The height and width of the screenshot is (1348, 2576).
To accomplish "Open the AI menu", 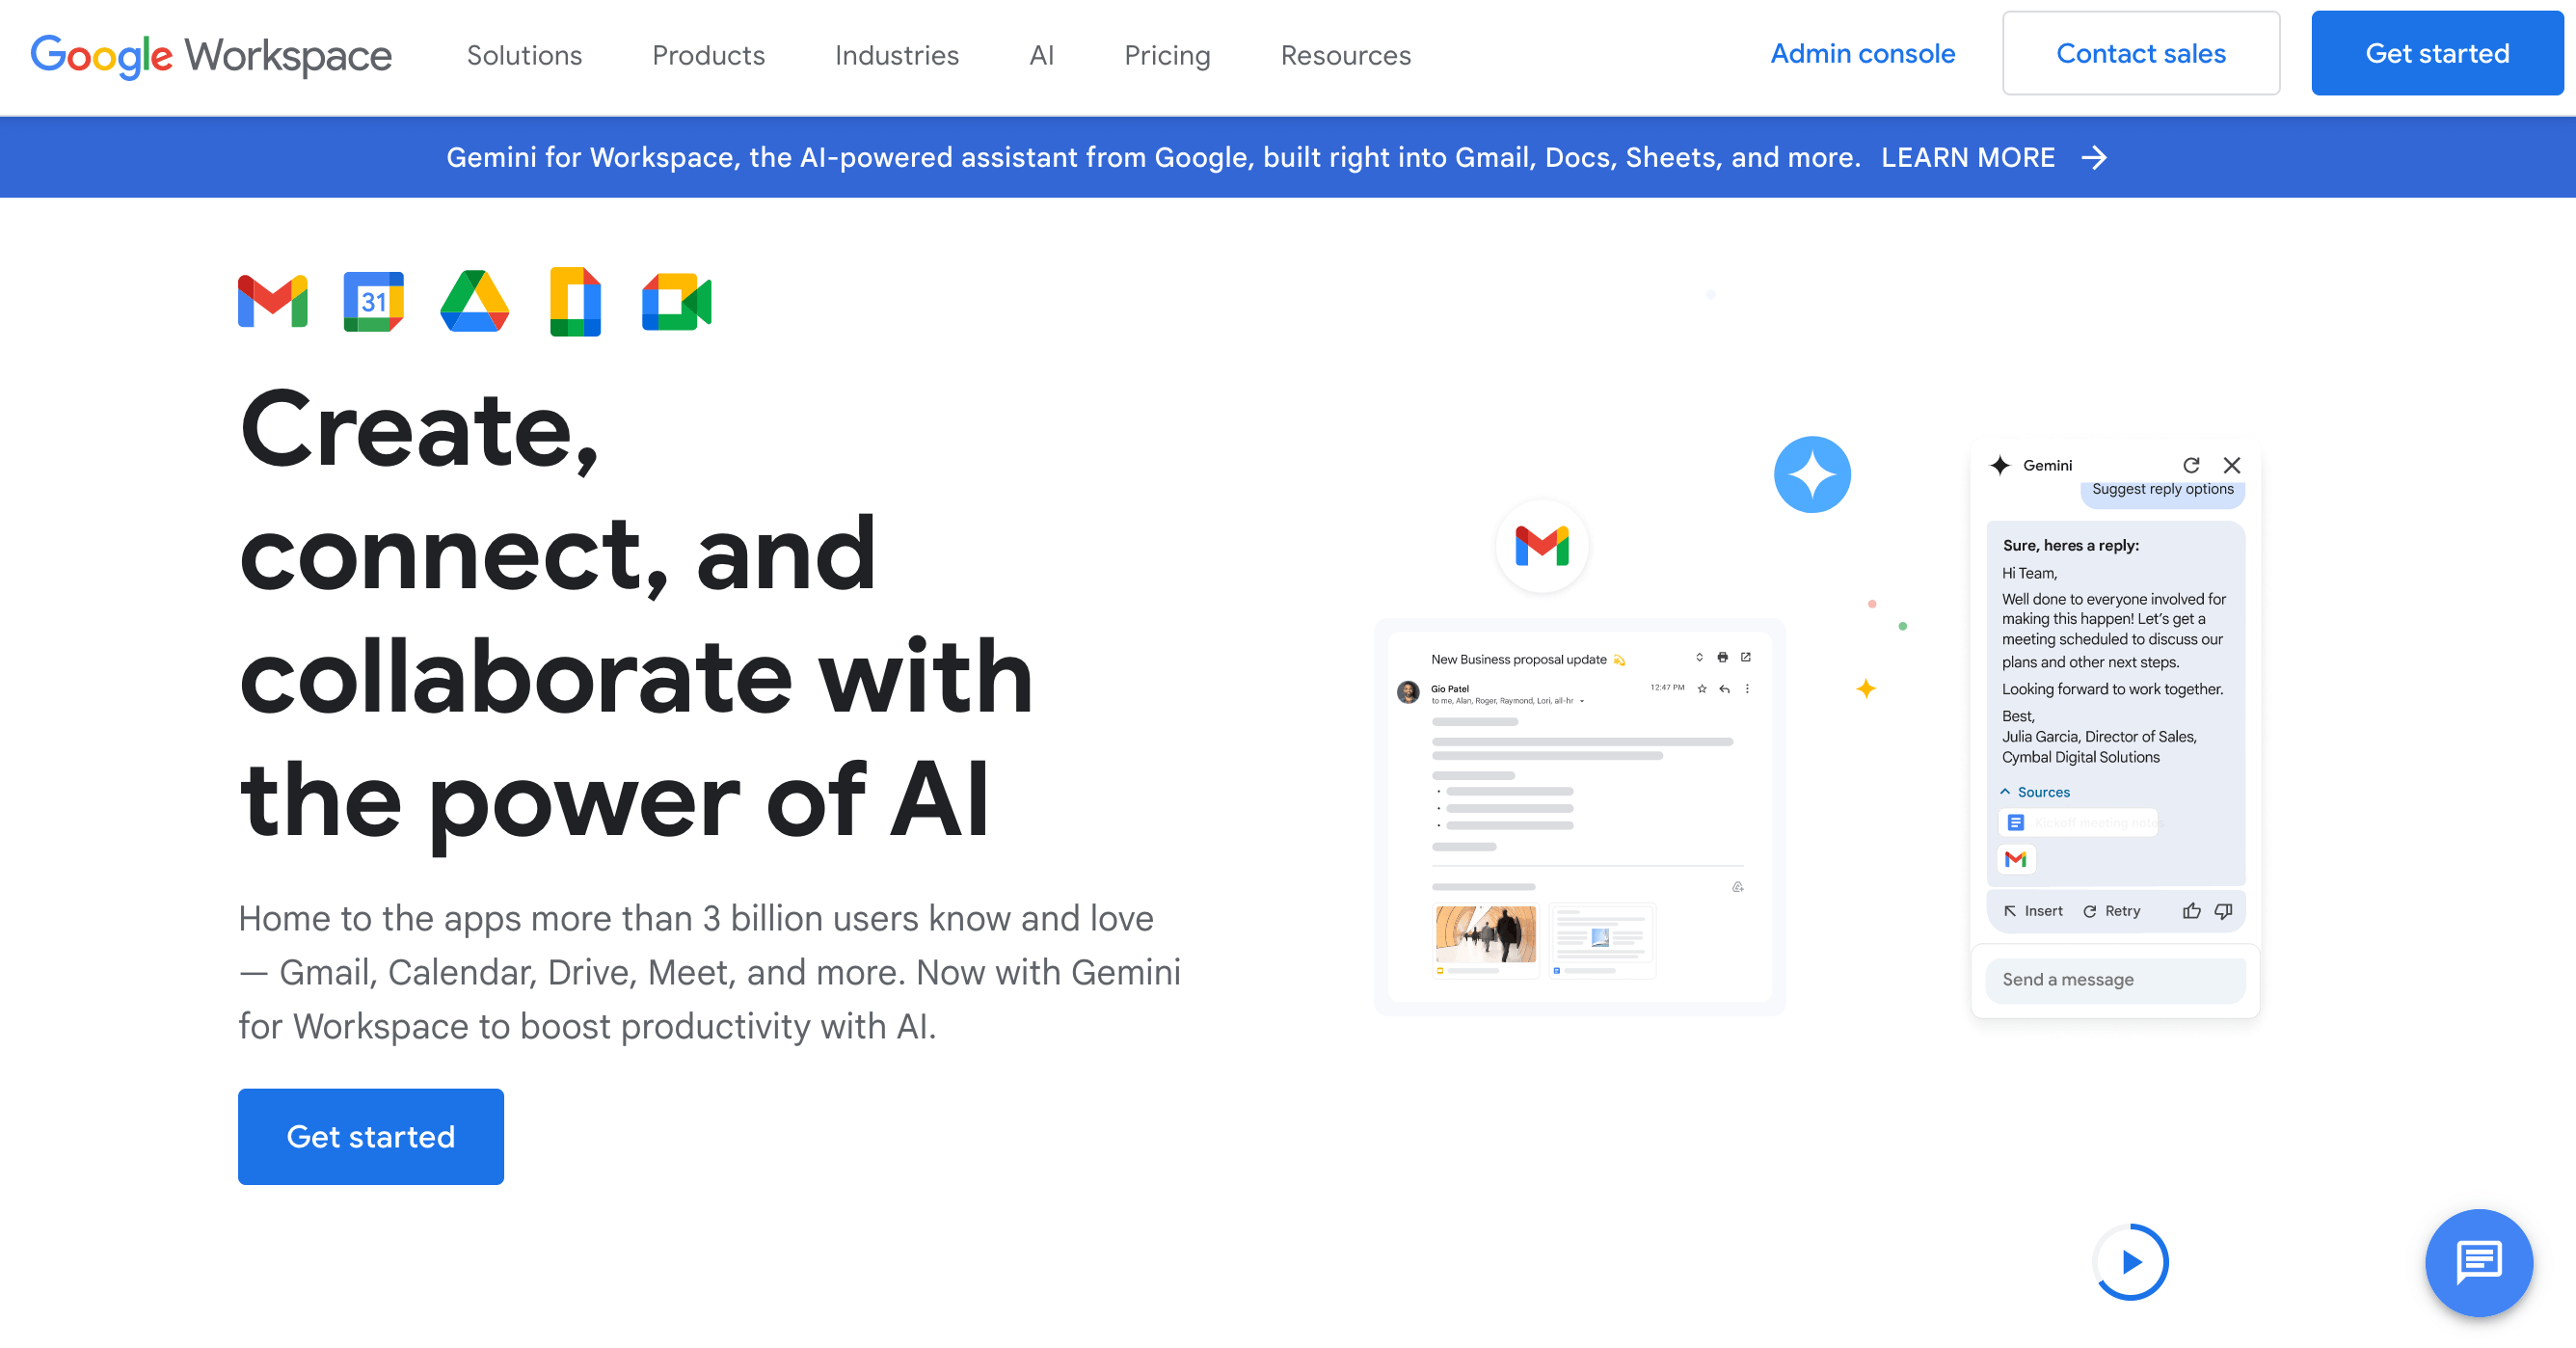I will pyautogui.click(x=1041, y=55).
